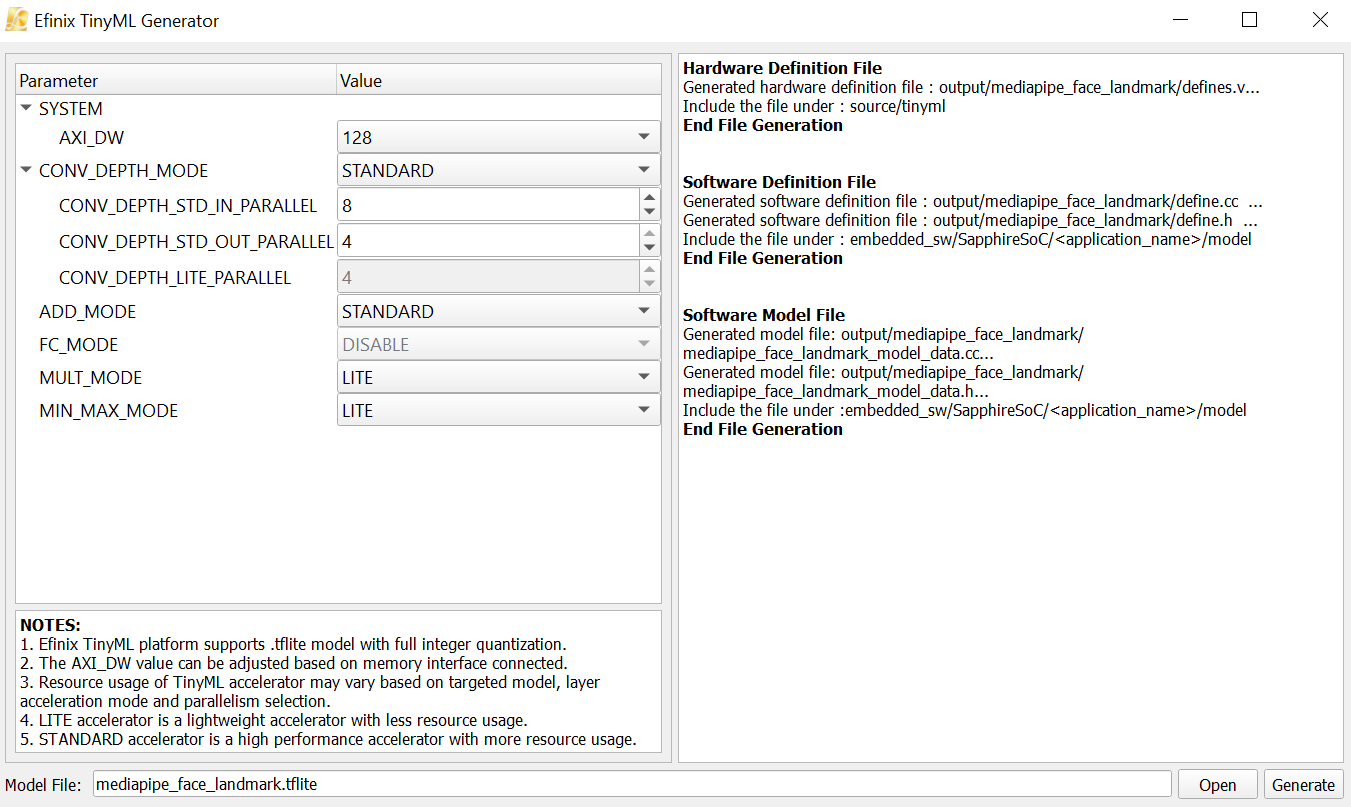Open the CONV_DEPTH_MODE dropdown
Image resolution: width=1351 pixels, height=807 pixels.
[643, 171]
